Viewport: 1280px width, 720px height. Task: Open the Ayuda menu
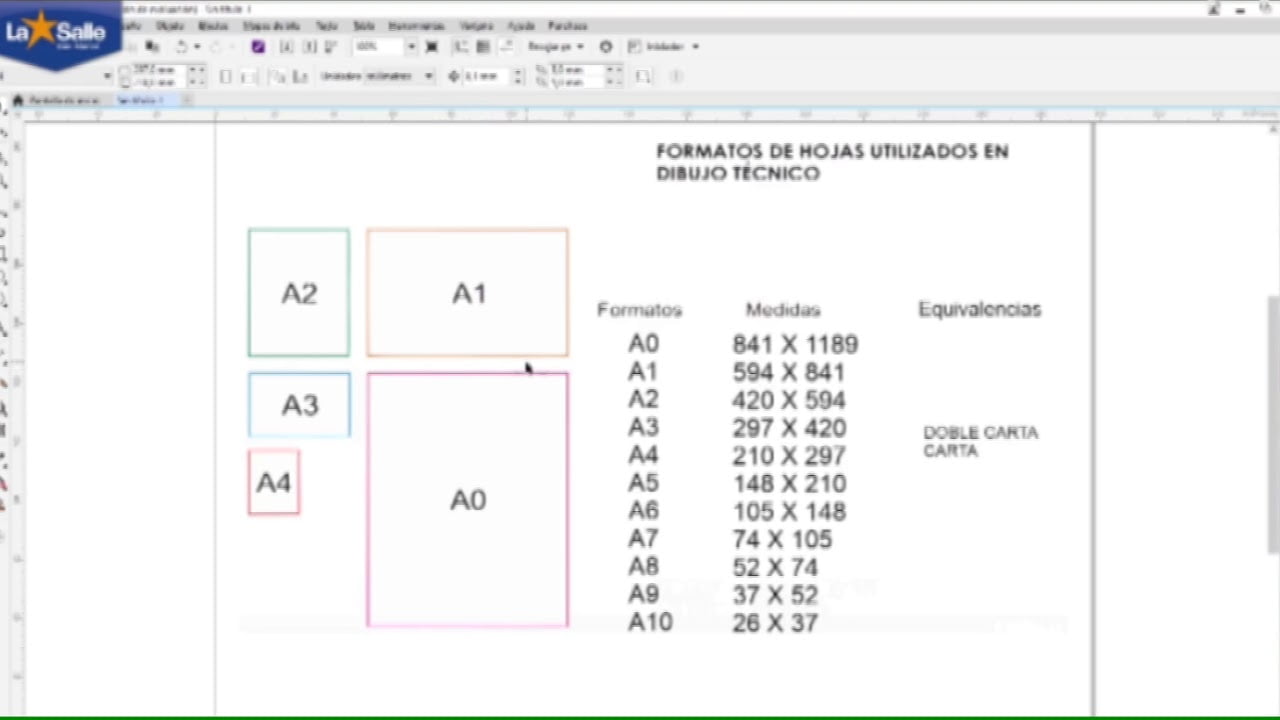pyautogui.click(x=521, y=26)
